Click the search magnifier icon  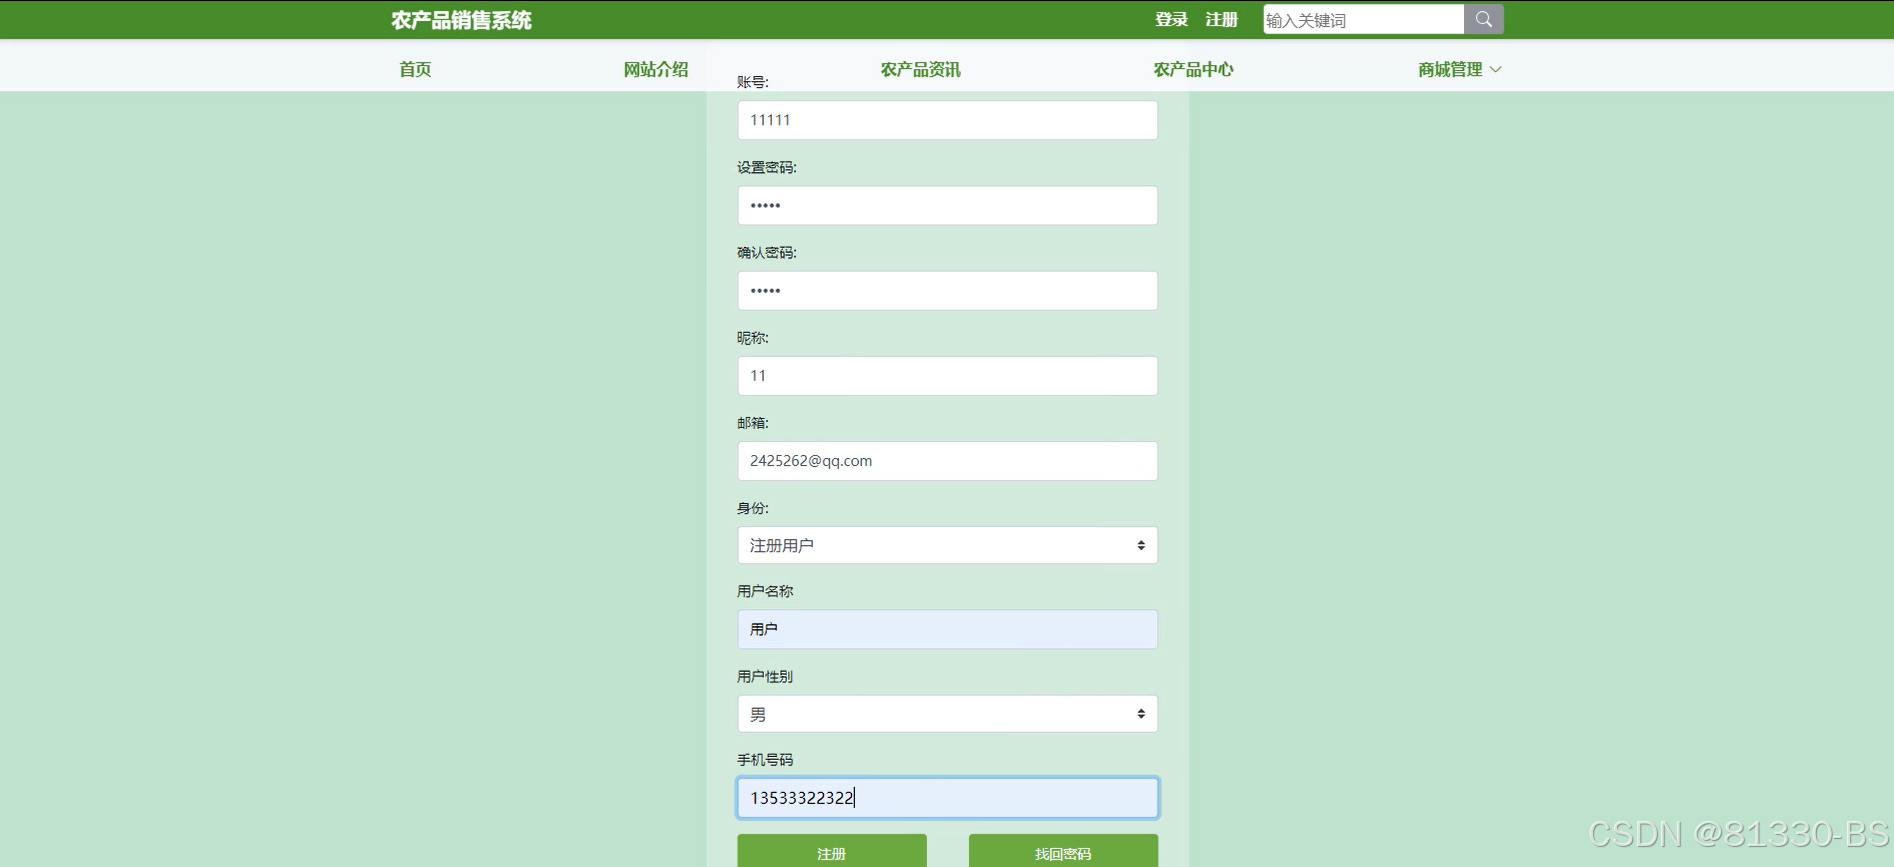(x=1484, y=19)
